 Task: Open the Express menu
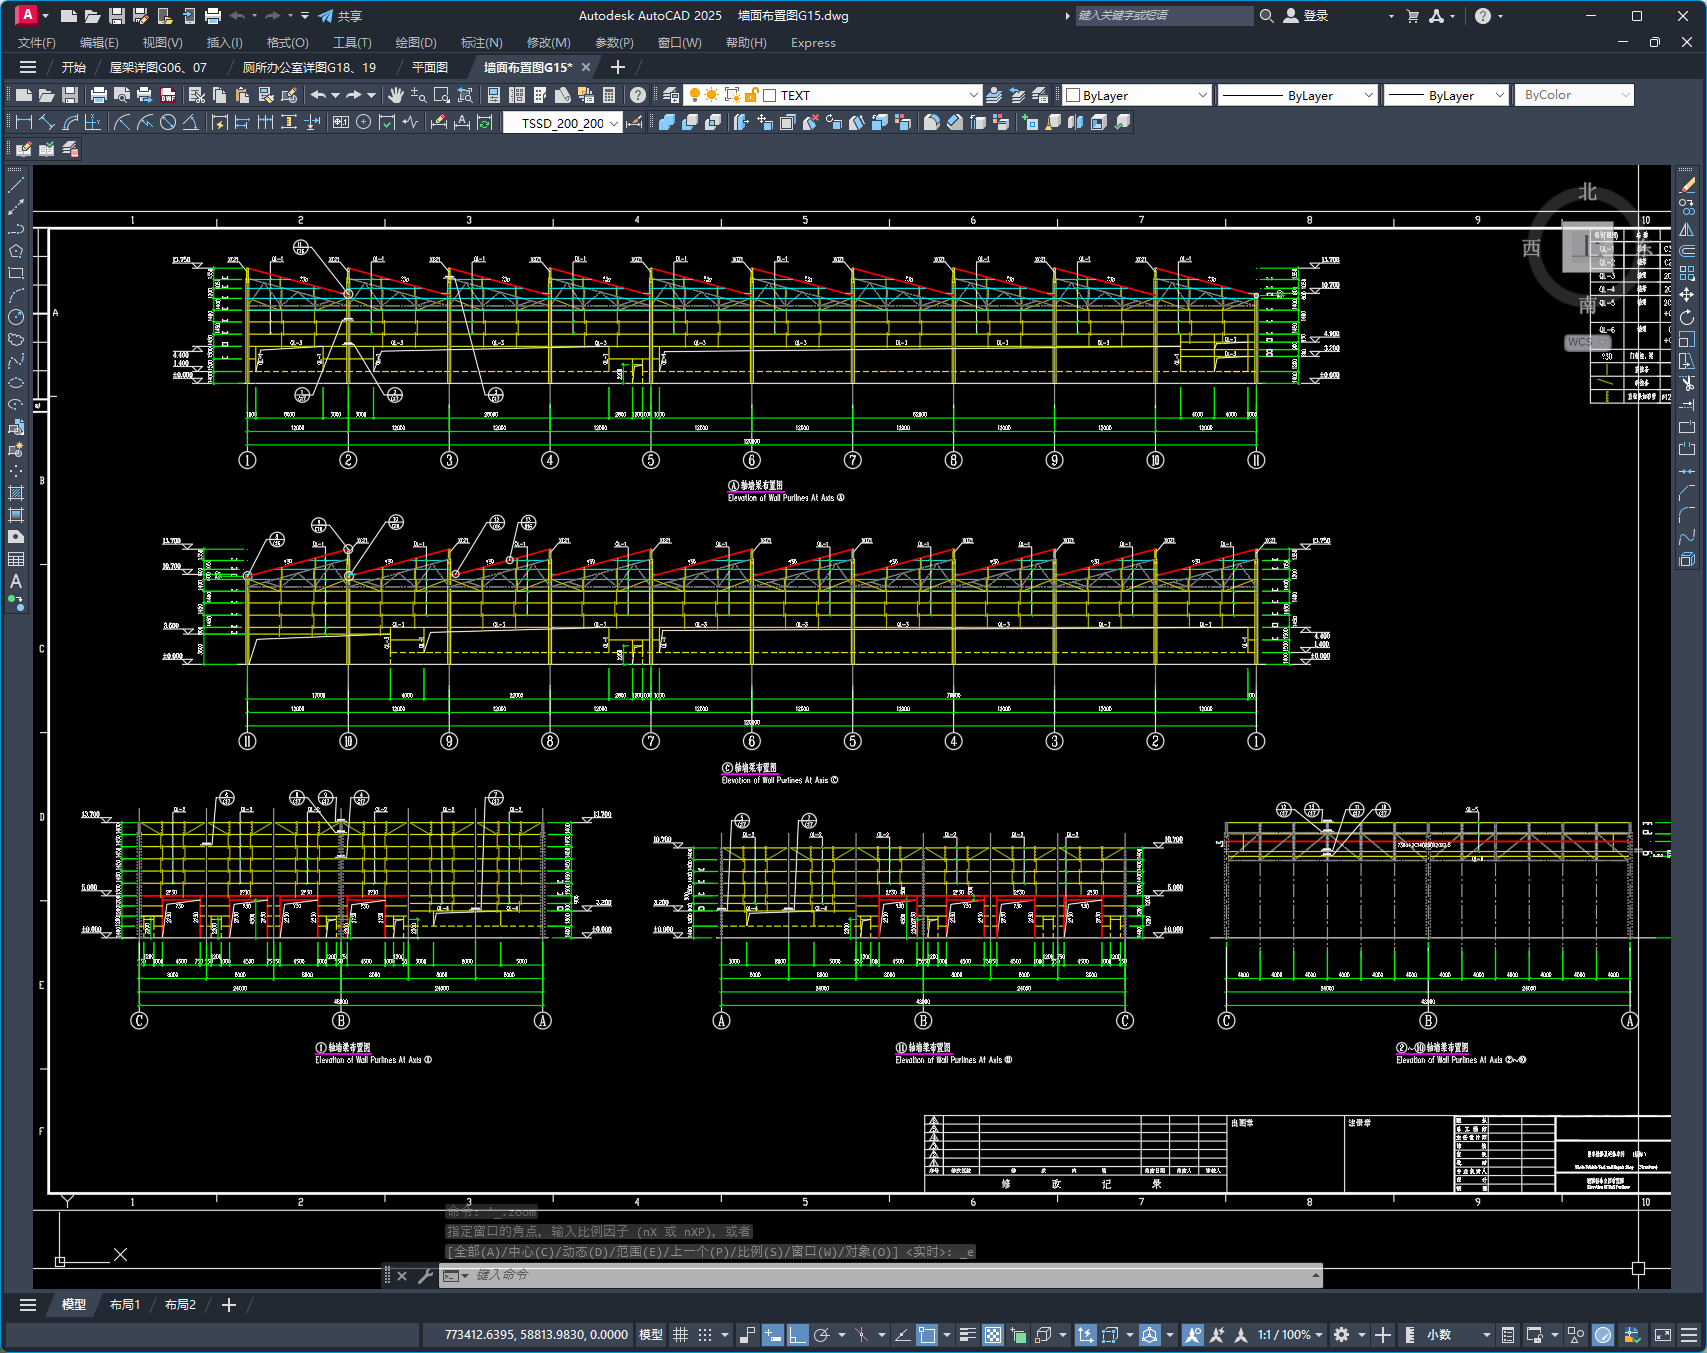(813, 43)
